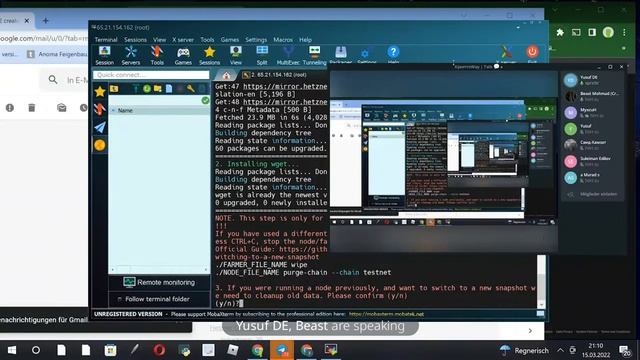Viewport: 640px width, 360px height.
Task: Open the Servers toolbar icon
Action: click(x=131, y=56)
